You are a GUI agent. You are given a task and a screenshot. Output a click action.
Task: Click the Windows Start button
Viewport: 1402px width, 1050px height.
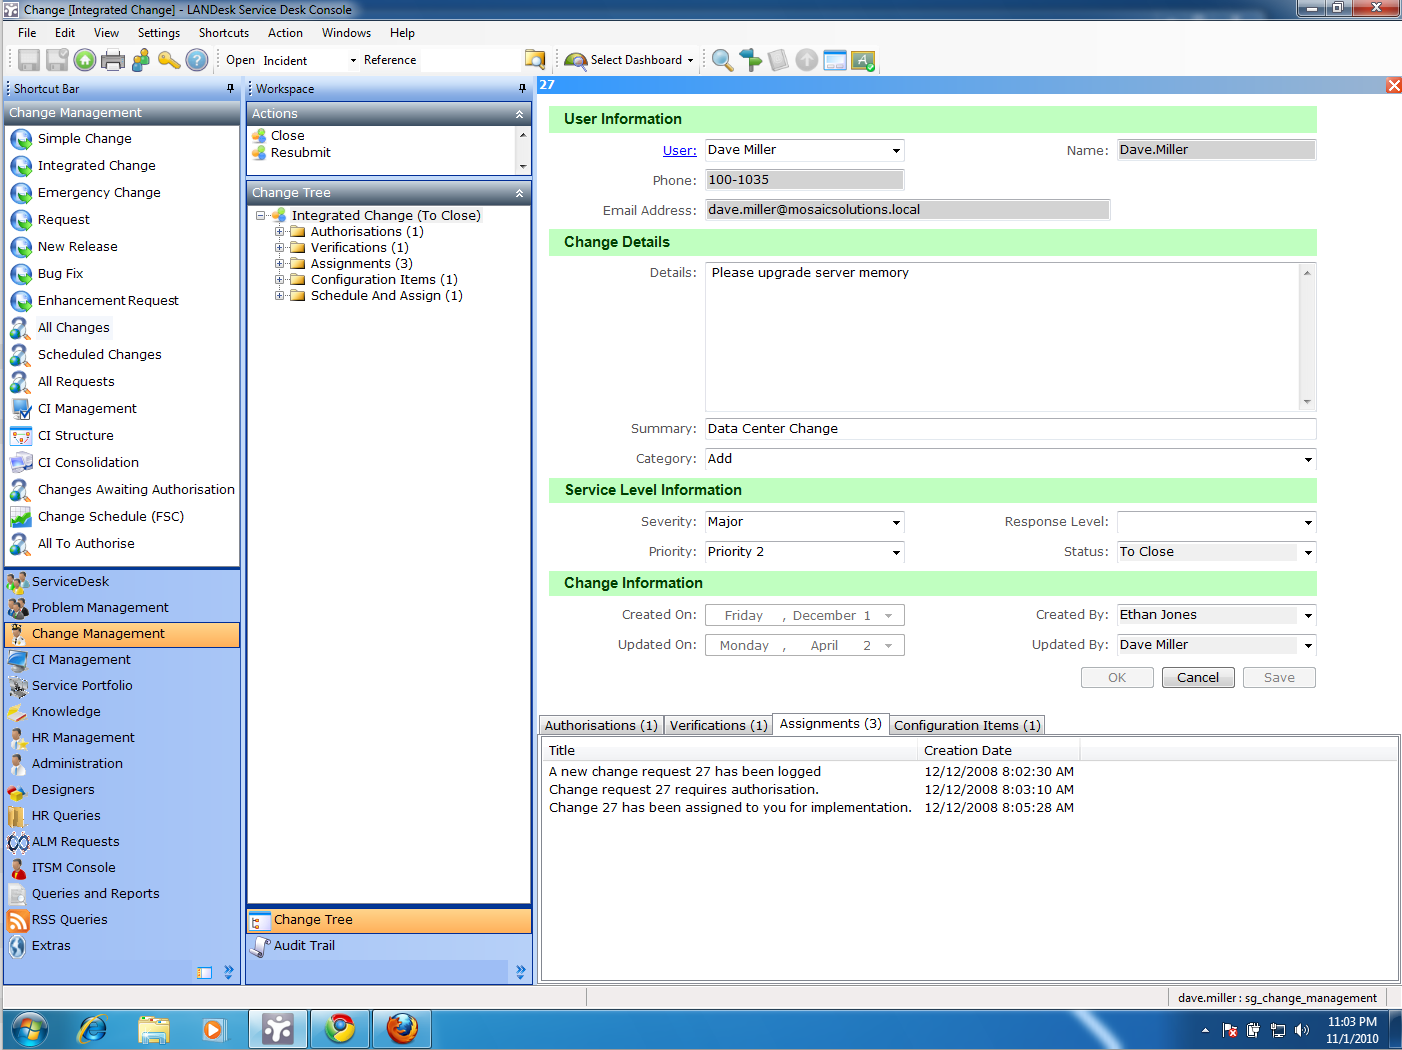coord(29,1029)
